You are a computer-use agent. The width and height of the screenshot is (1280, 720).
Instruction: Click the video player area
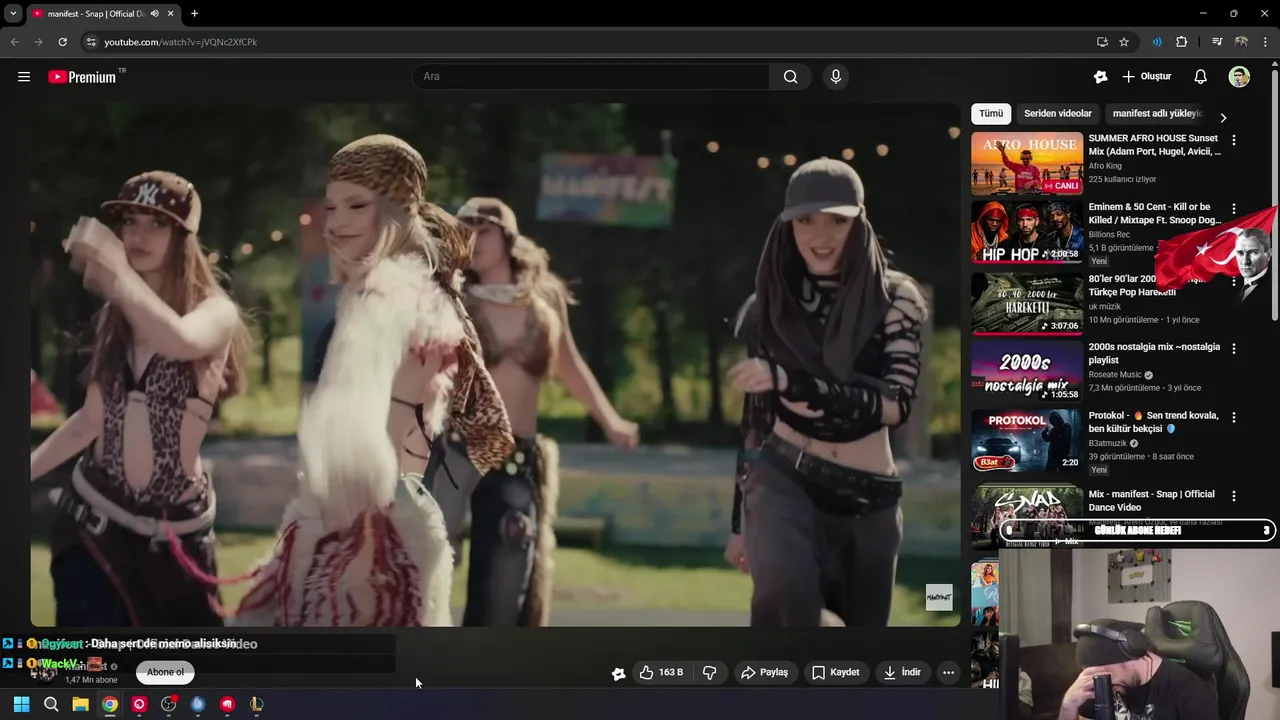pos(495,365)
